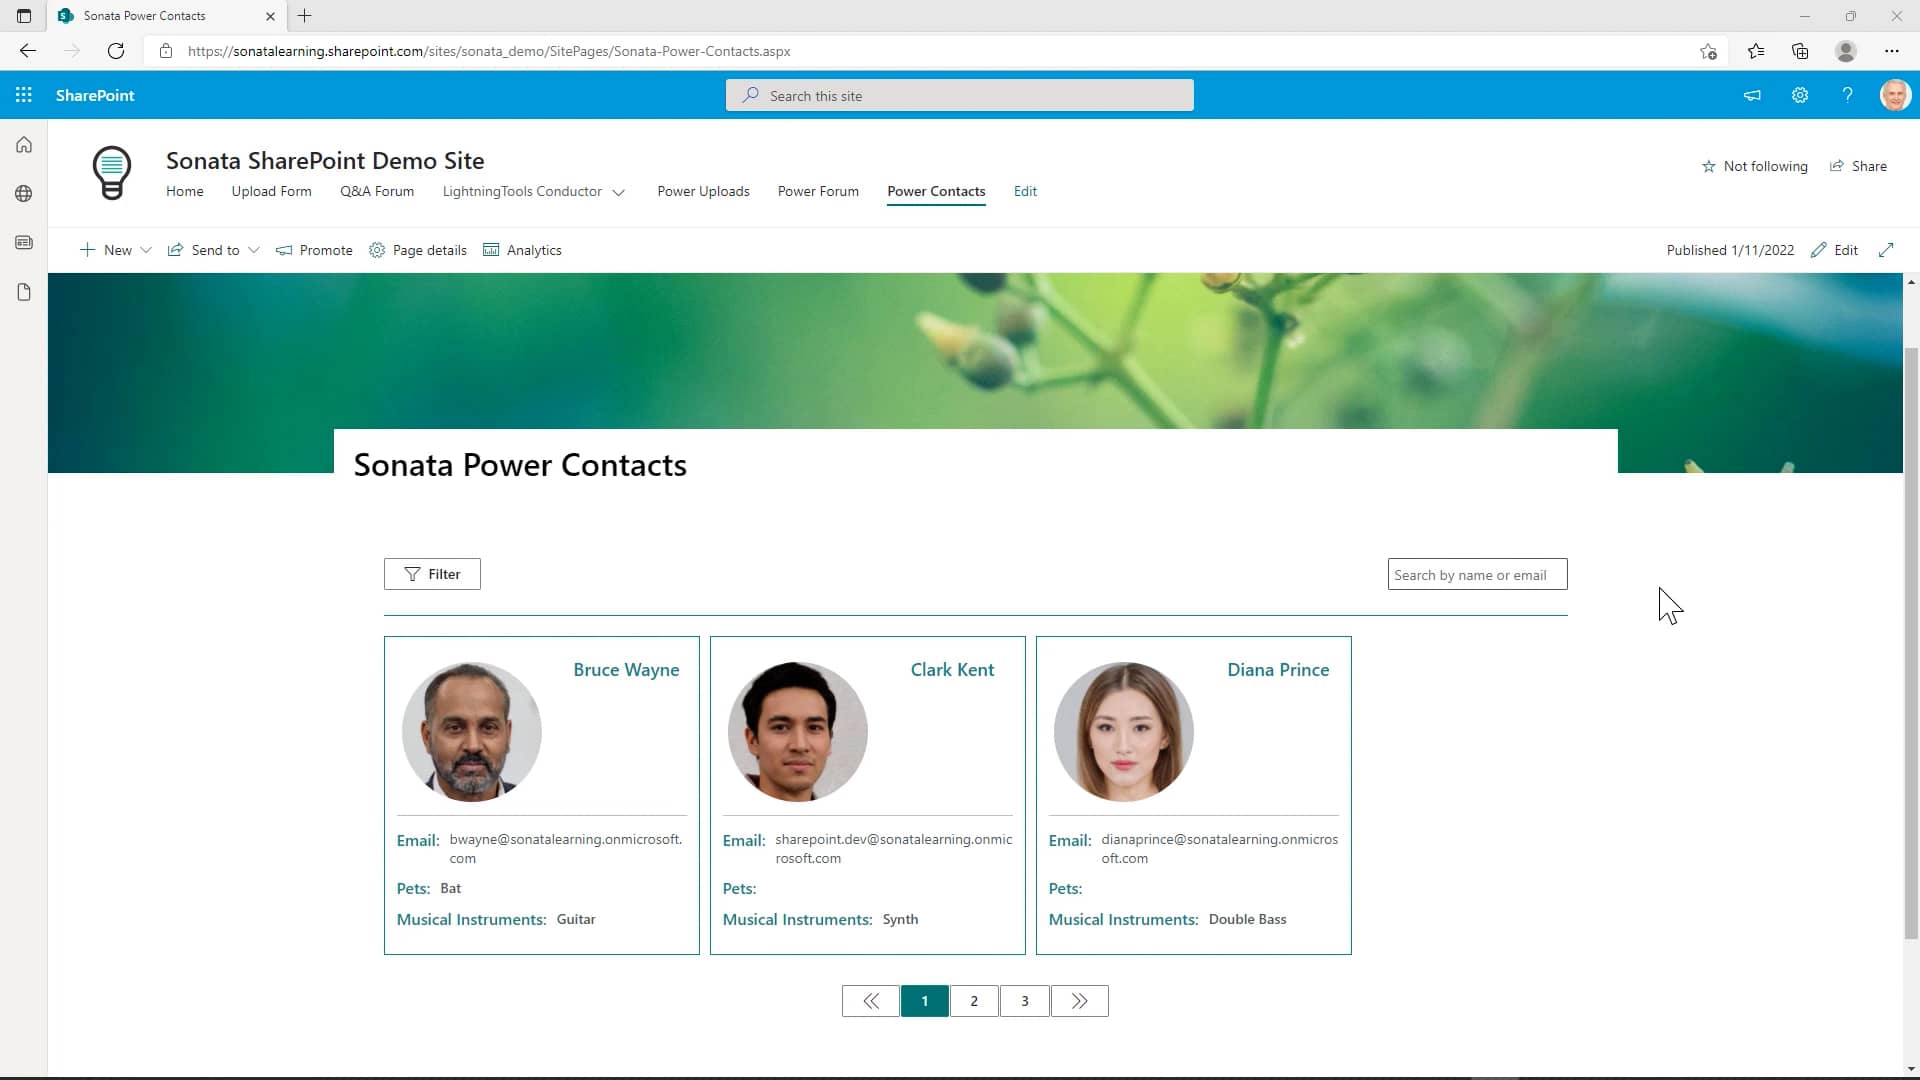Click the Search by name or email field
This screenshot has width=1920, height=1080.
click(x=1477, y=574)
